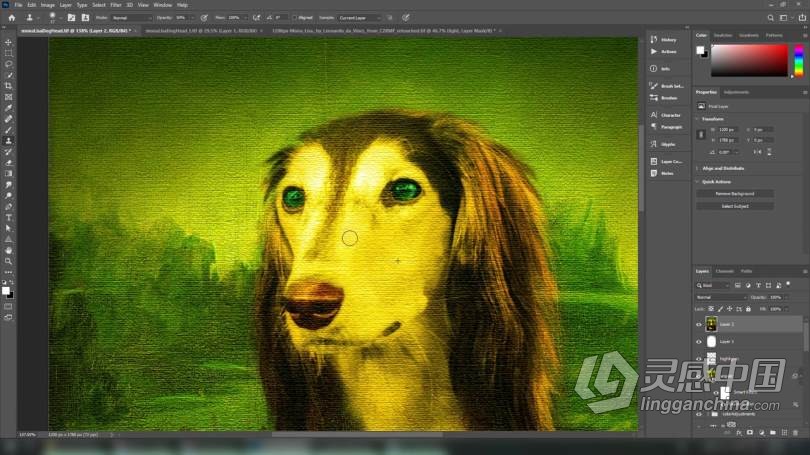810x455 pixels.
Task: Toggle lock transparent pixels icon
Action: pos(711,309)
